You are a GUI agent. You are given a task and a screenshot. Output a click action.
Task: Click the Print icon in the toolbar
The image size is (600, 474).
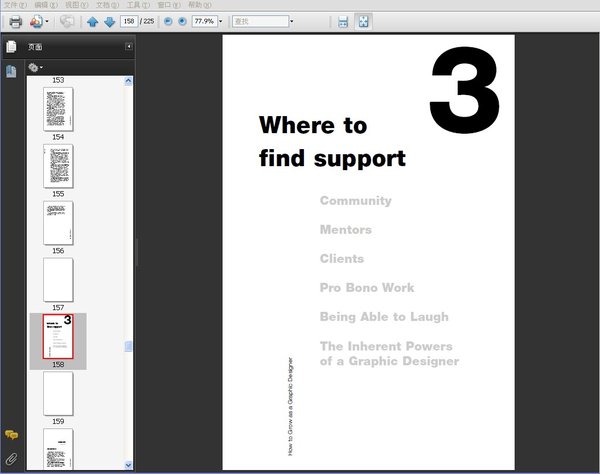15,22
